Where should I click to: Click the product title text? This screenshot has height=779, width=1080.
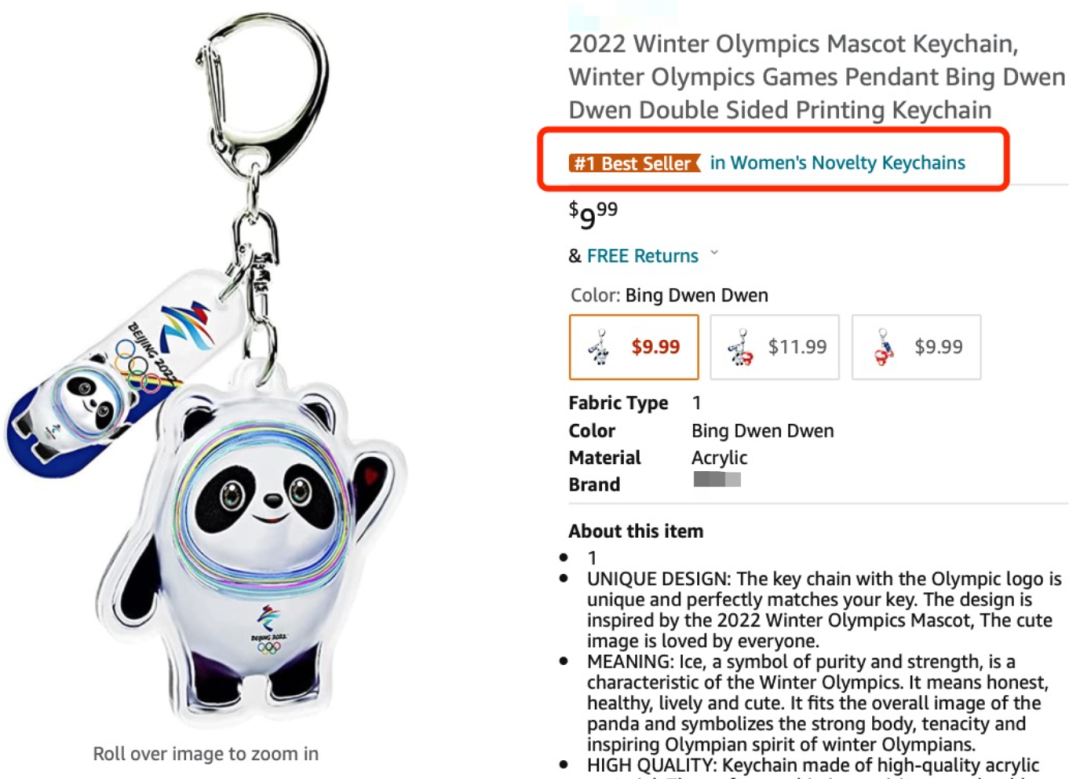click(816, 78)
